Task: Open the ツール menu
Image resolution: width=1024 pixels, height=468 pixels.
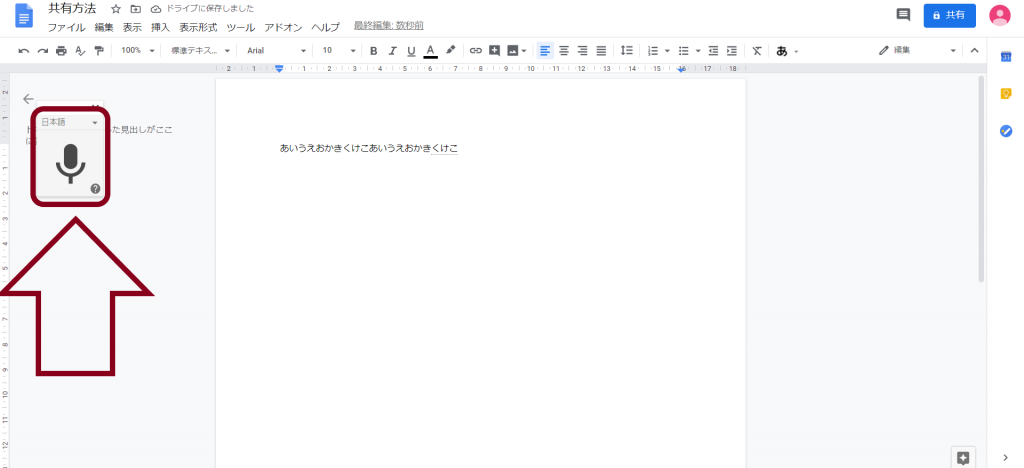Action: point(240,27)
